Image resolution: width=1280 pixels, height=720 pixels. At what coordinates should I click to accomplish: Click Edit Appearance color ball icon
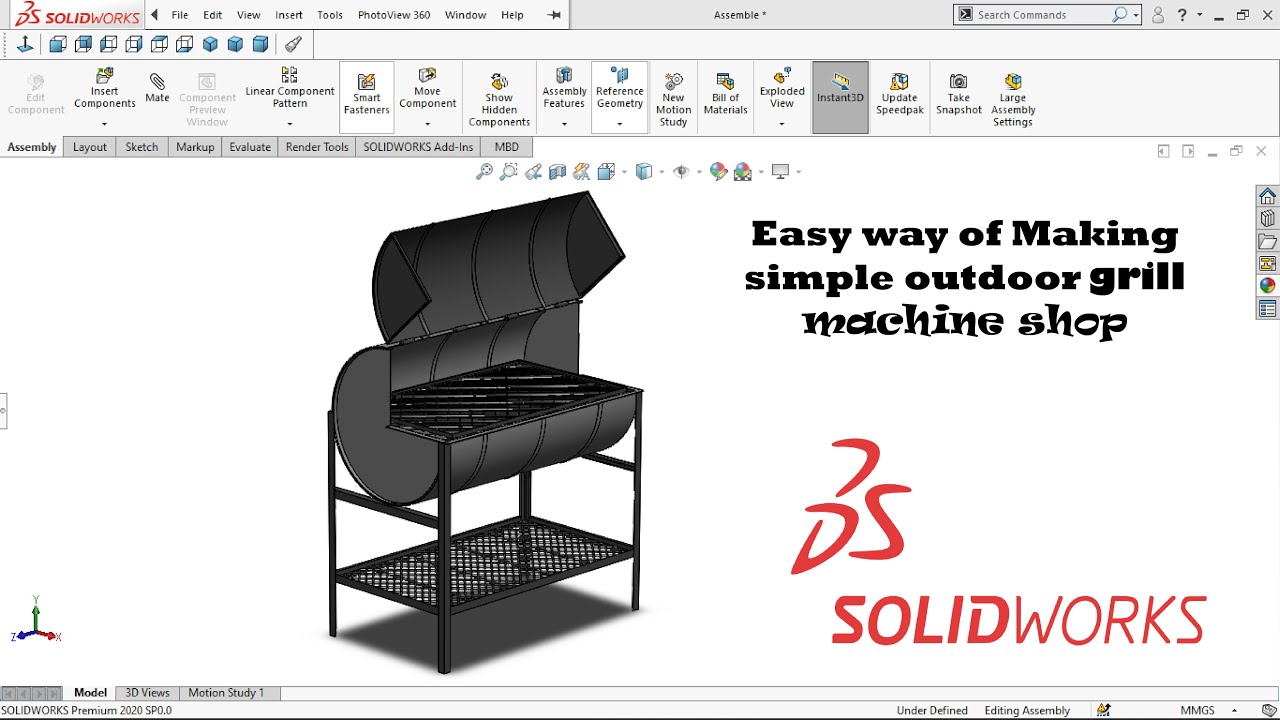[718, 172]
